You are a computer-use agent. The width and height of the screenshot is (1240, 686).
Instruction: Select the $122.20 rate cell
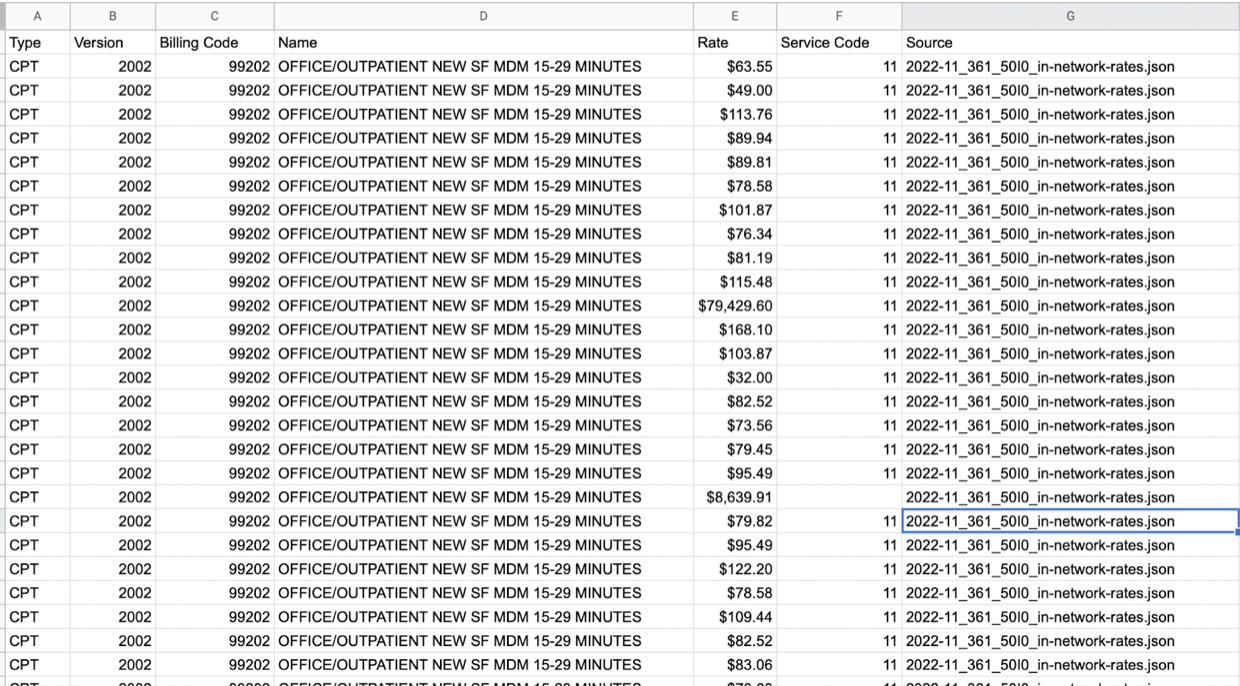click(x=735, y=569)
